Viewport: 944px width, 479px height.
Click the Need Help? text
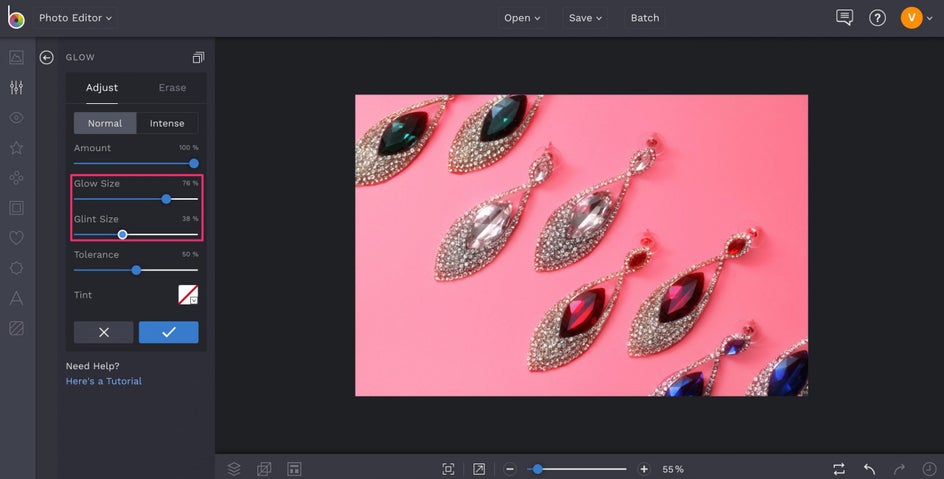(93, 366)
